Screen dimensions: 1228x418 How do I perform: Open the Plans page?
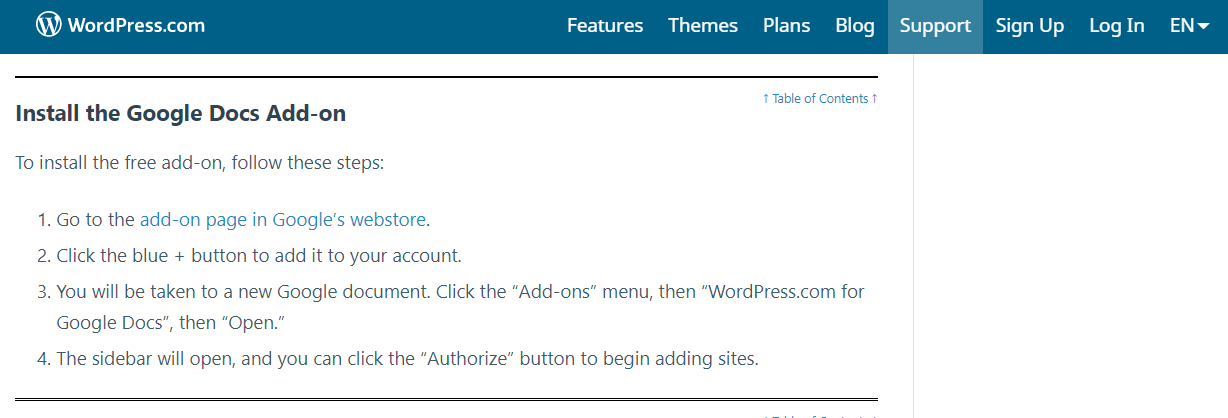tap(787, 26)
